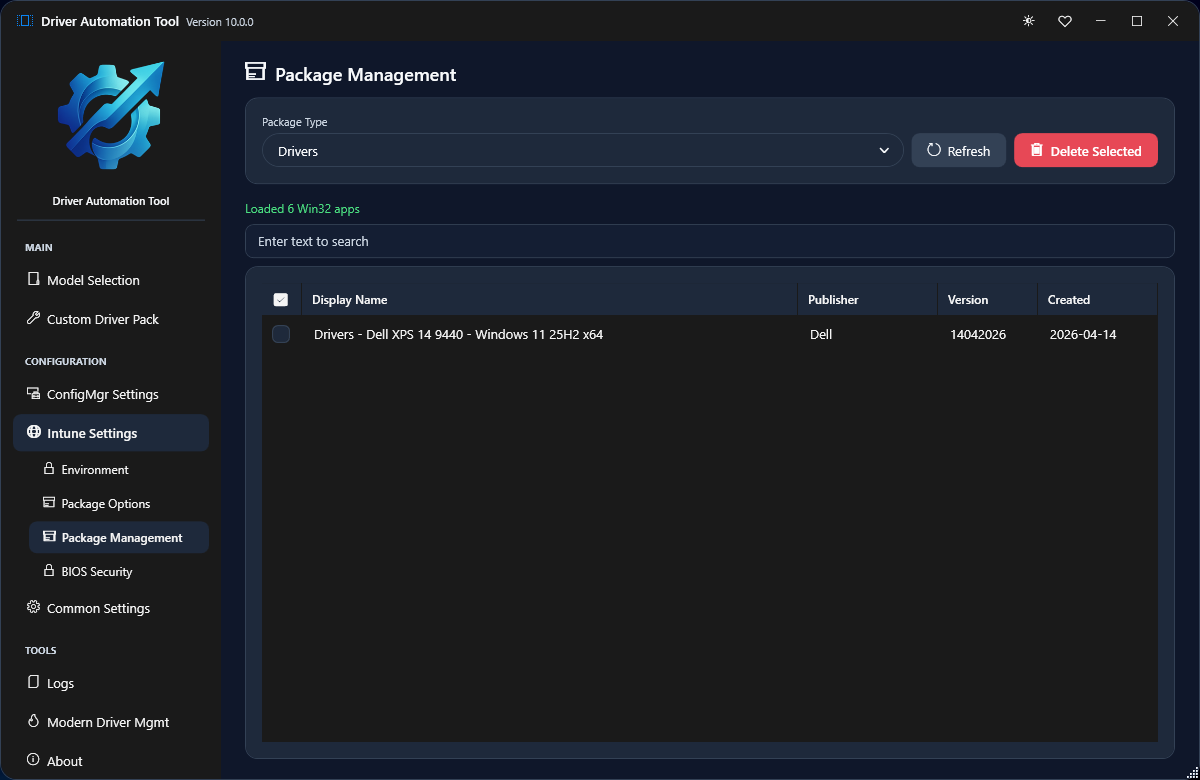Select 'Drivers - Dell XPS 14 9440' row text
Image resolution: width=1200 pixels, height=780 pixels.
pos(458,334)
